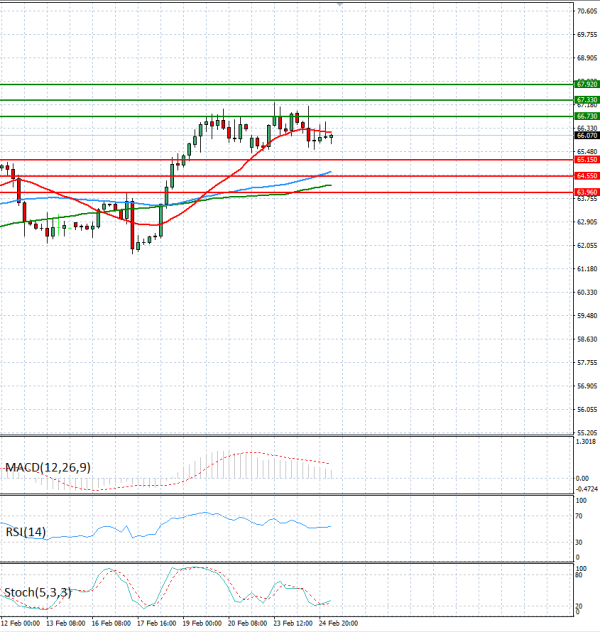Image resolution: width=600 pixels, height=632 pixels.
Task: Click the 65.150 red support label
Action: 587,159
